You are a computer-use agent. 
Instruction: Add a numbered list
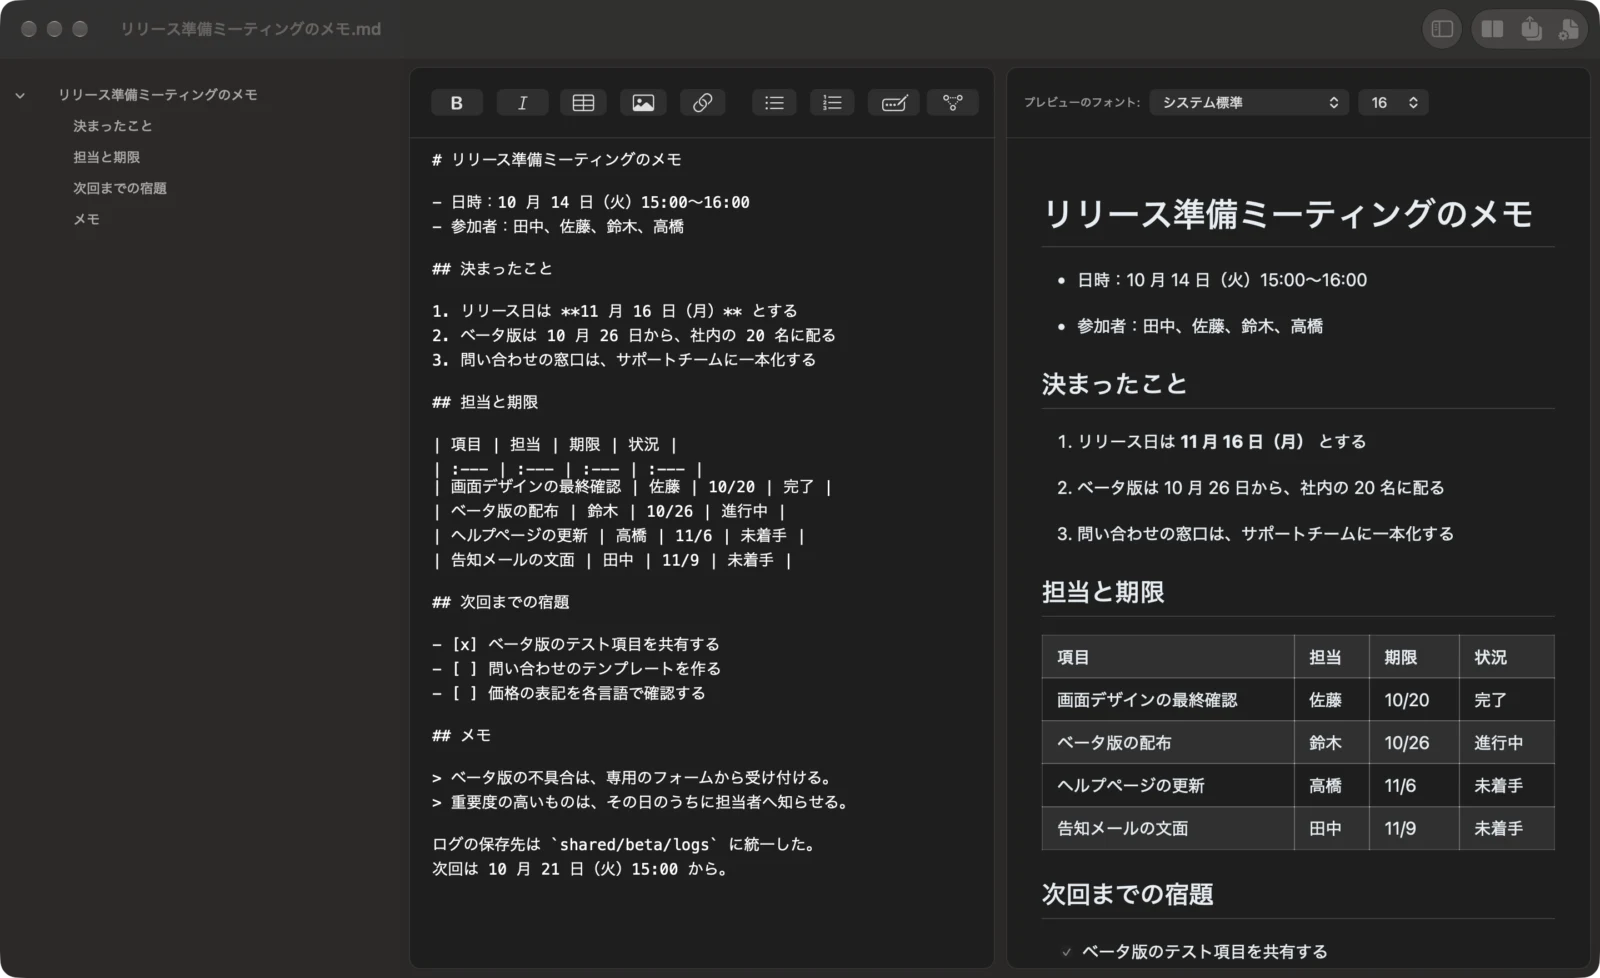(x=832, y=102)
